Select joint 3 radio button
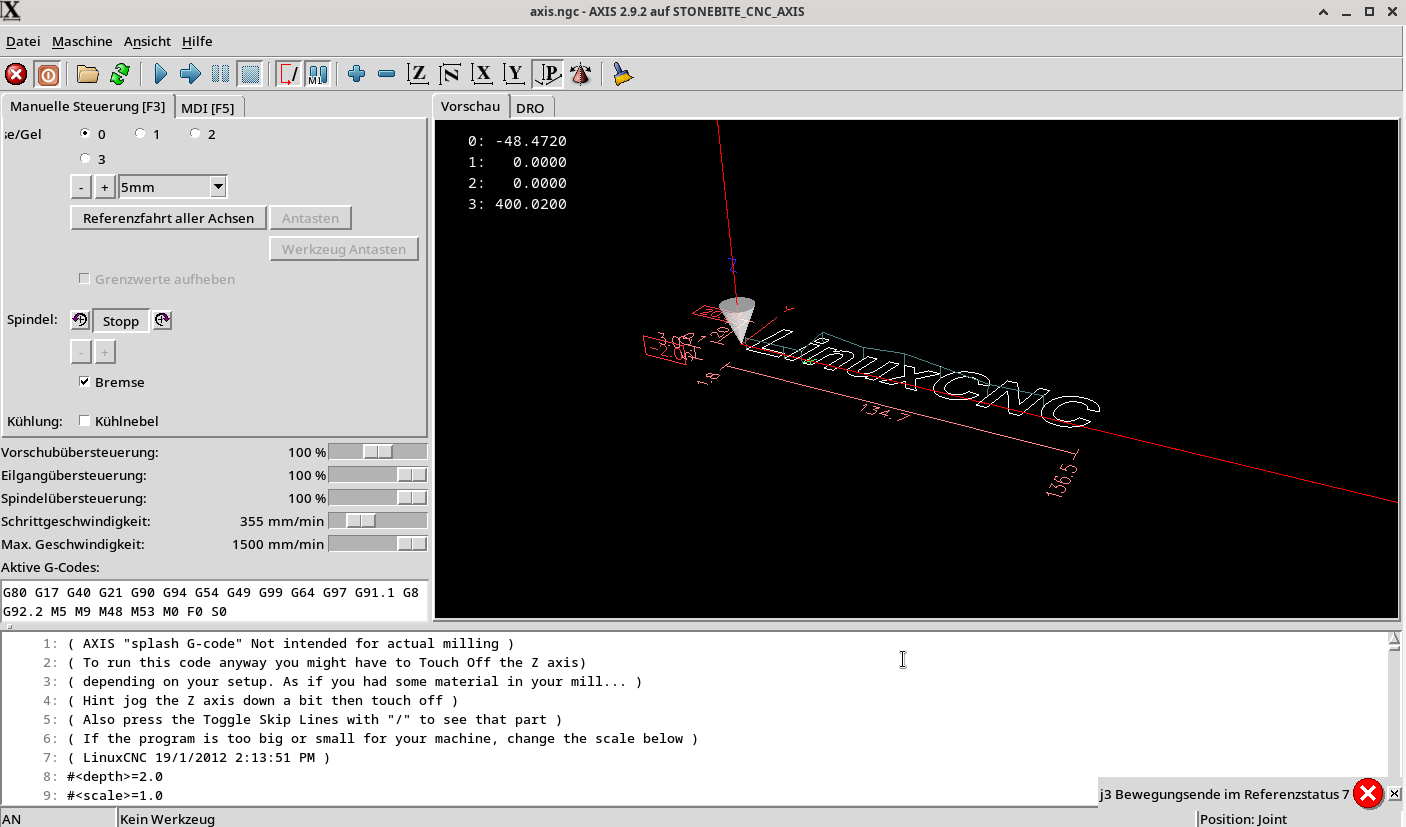This screenshot has height=827, width=1406. [86, 159]
